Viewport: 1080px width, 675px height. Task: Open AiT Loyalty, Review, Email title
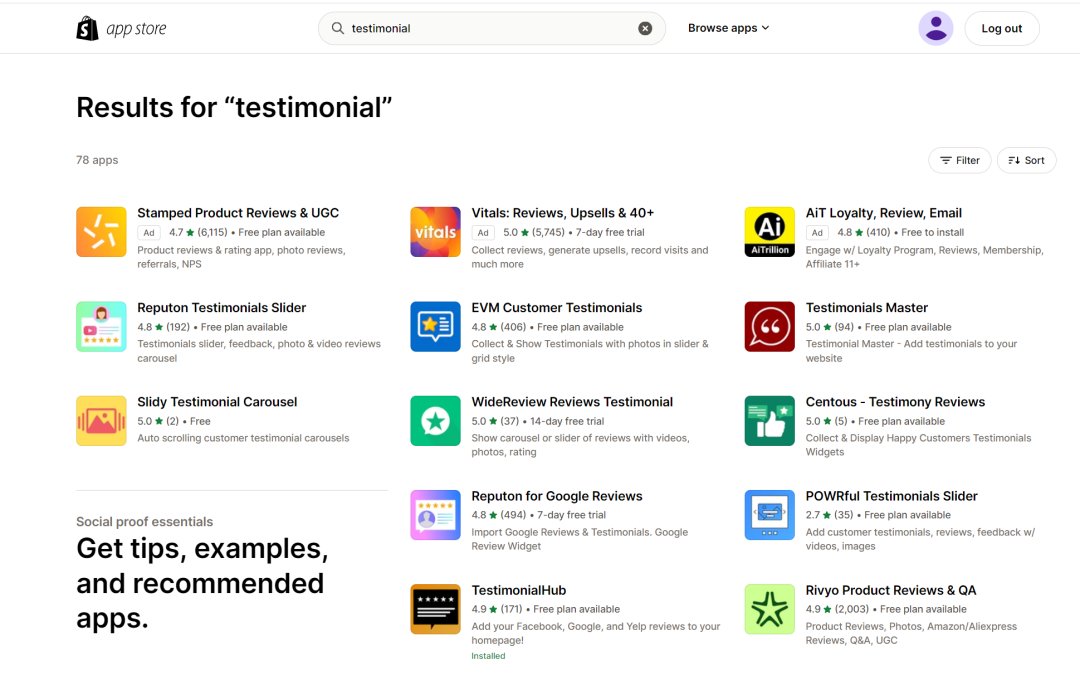tap(884, 213)
